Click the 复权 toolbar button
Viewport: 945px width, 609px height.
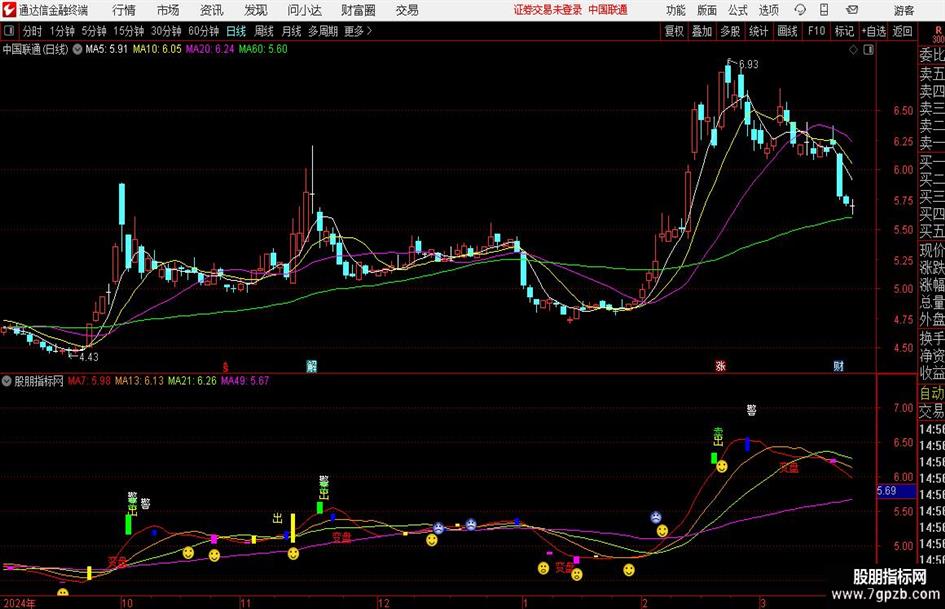coord(674,31)
